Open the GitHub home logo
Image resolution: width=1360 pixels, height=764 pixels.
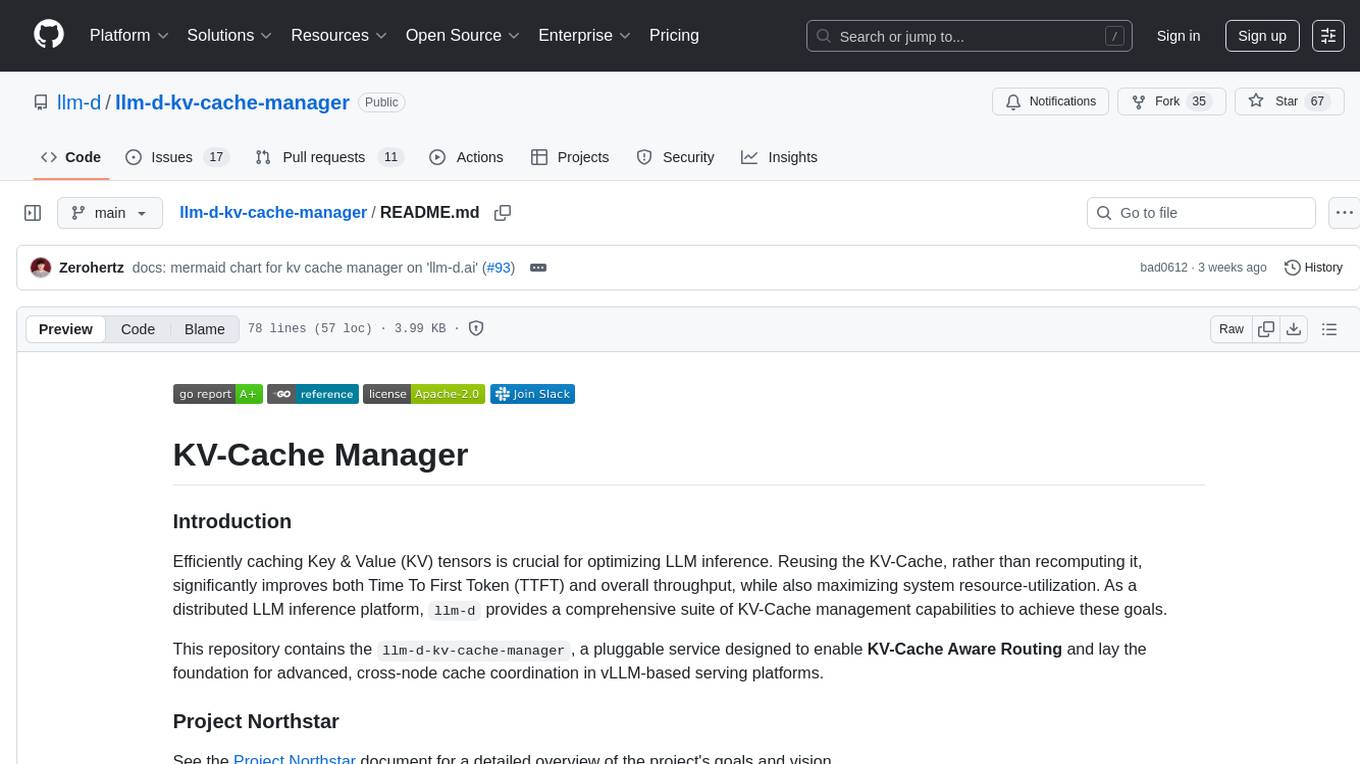coord(49,35)
